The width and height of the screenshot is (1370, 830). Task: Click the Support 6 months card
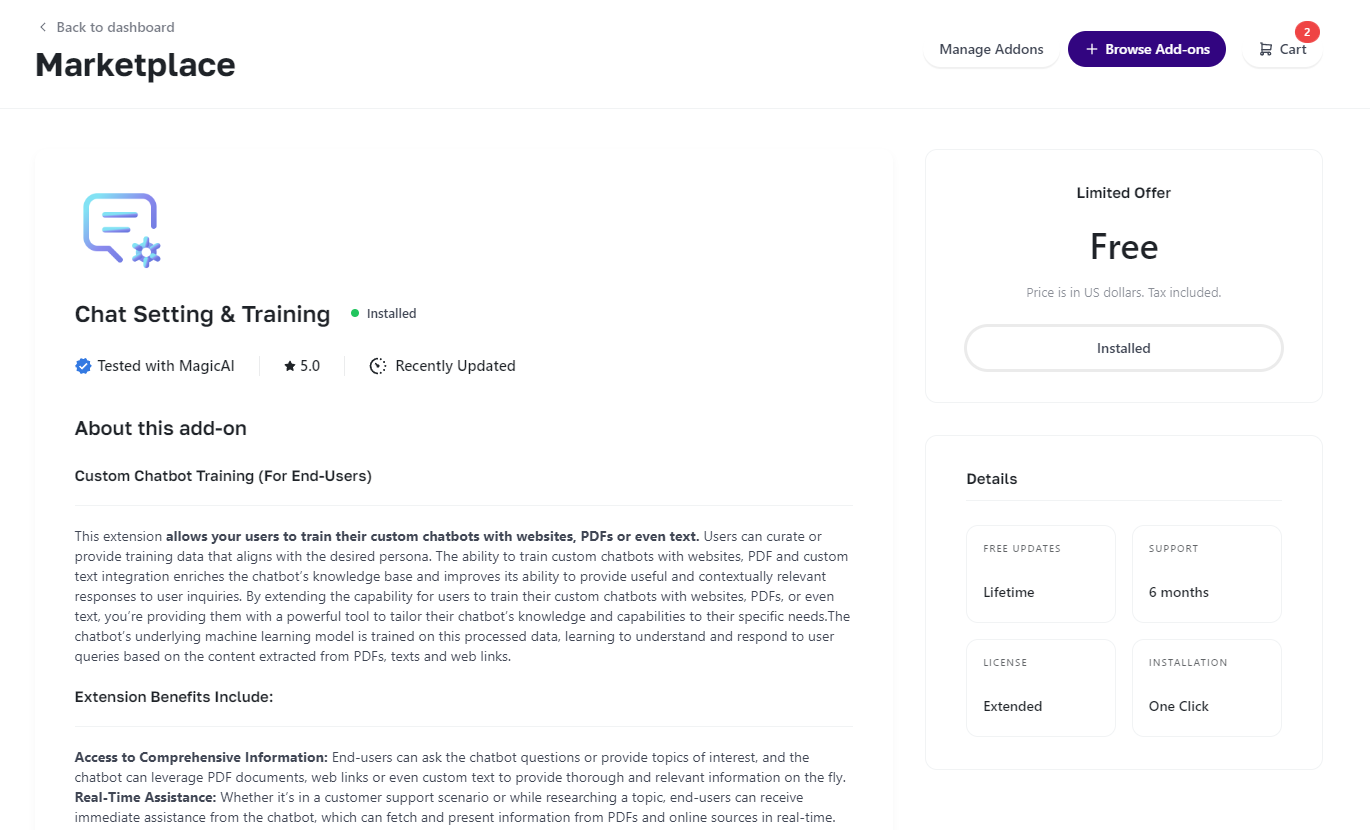point(1206,574)
